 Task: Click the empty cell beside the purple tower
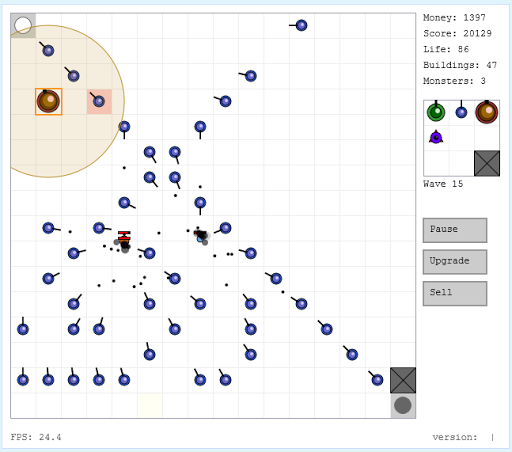click(x=461, y=137)
